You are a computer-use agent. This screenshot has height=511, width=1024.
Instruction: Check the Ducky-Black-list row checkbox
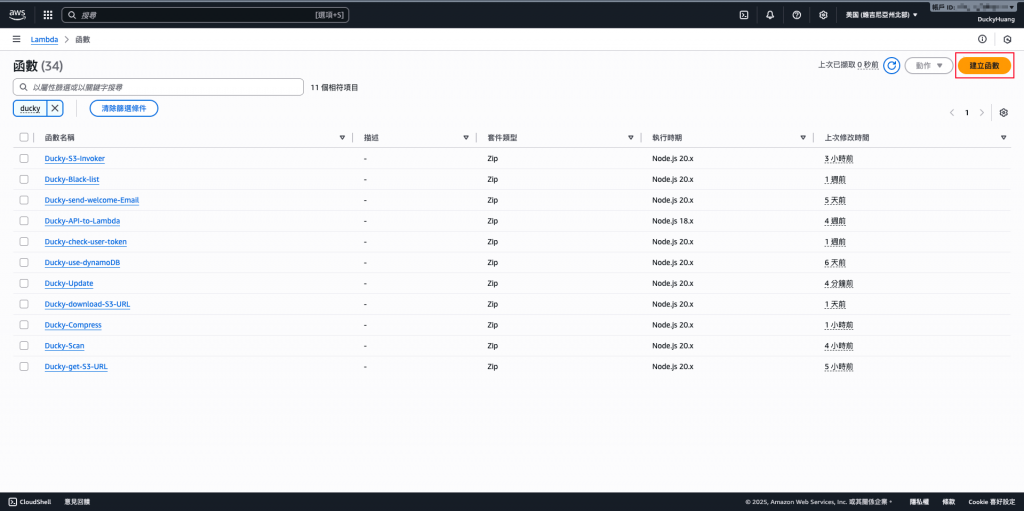pyautogui.click(x=24, y=179)
